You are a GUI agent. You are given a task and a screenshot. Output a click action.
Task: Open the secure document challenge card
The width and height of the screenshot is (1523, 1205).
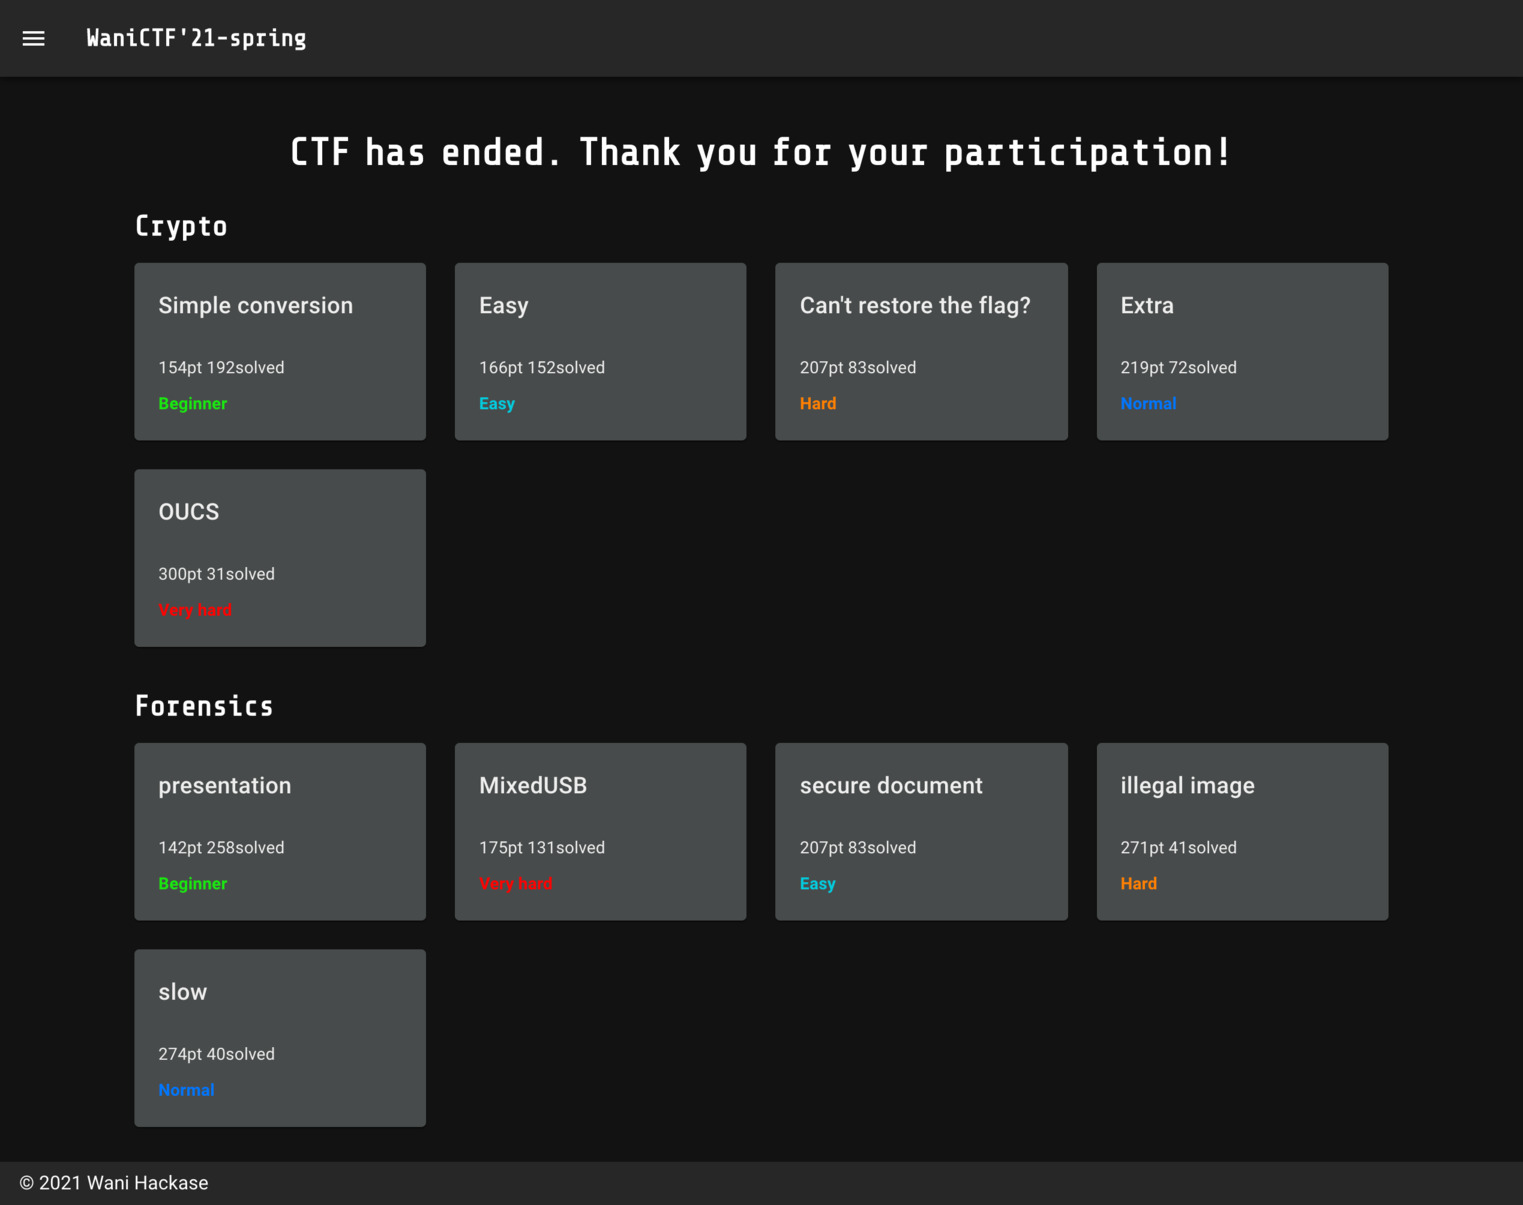pyautogui.click(x=921, y=831)
